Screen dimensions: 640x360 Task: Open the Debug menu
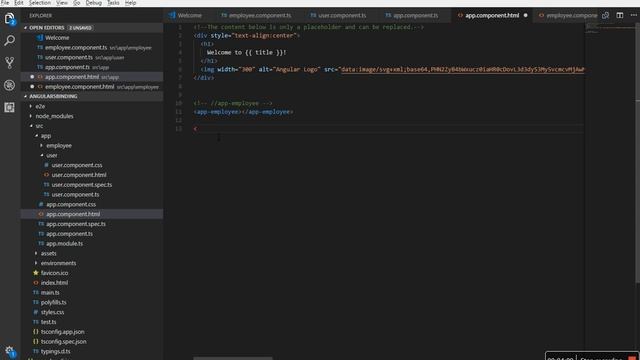coord(93,3)
